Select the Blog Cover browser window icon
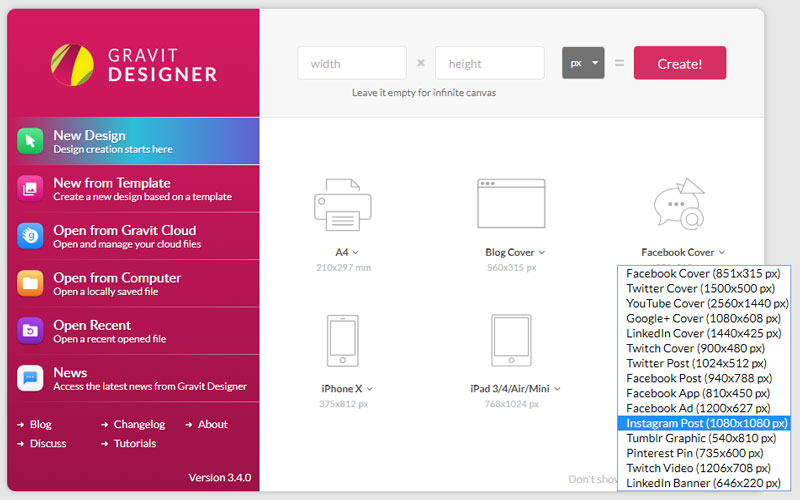Screen dimensions: 800x500 click(x=511, y=203)
